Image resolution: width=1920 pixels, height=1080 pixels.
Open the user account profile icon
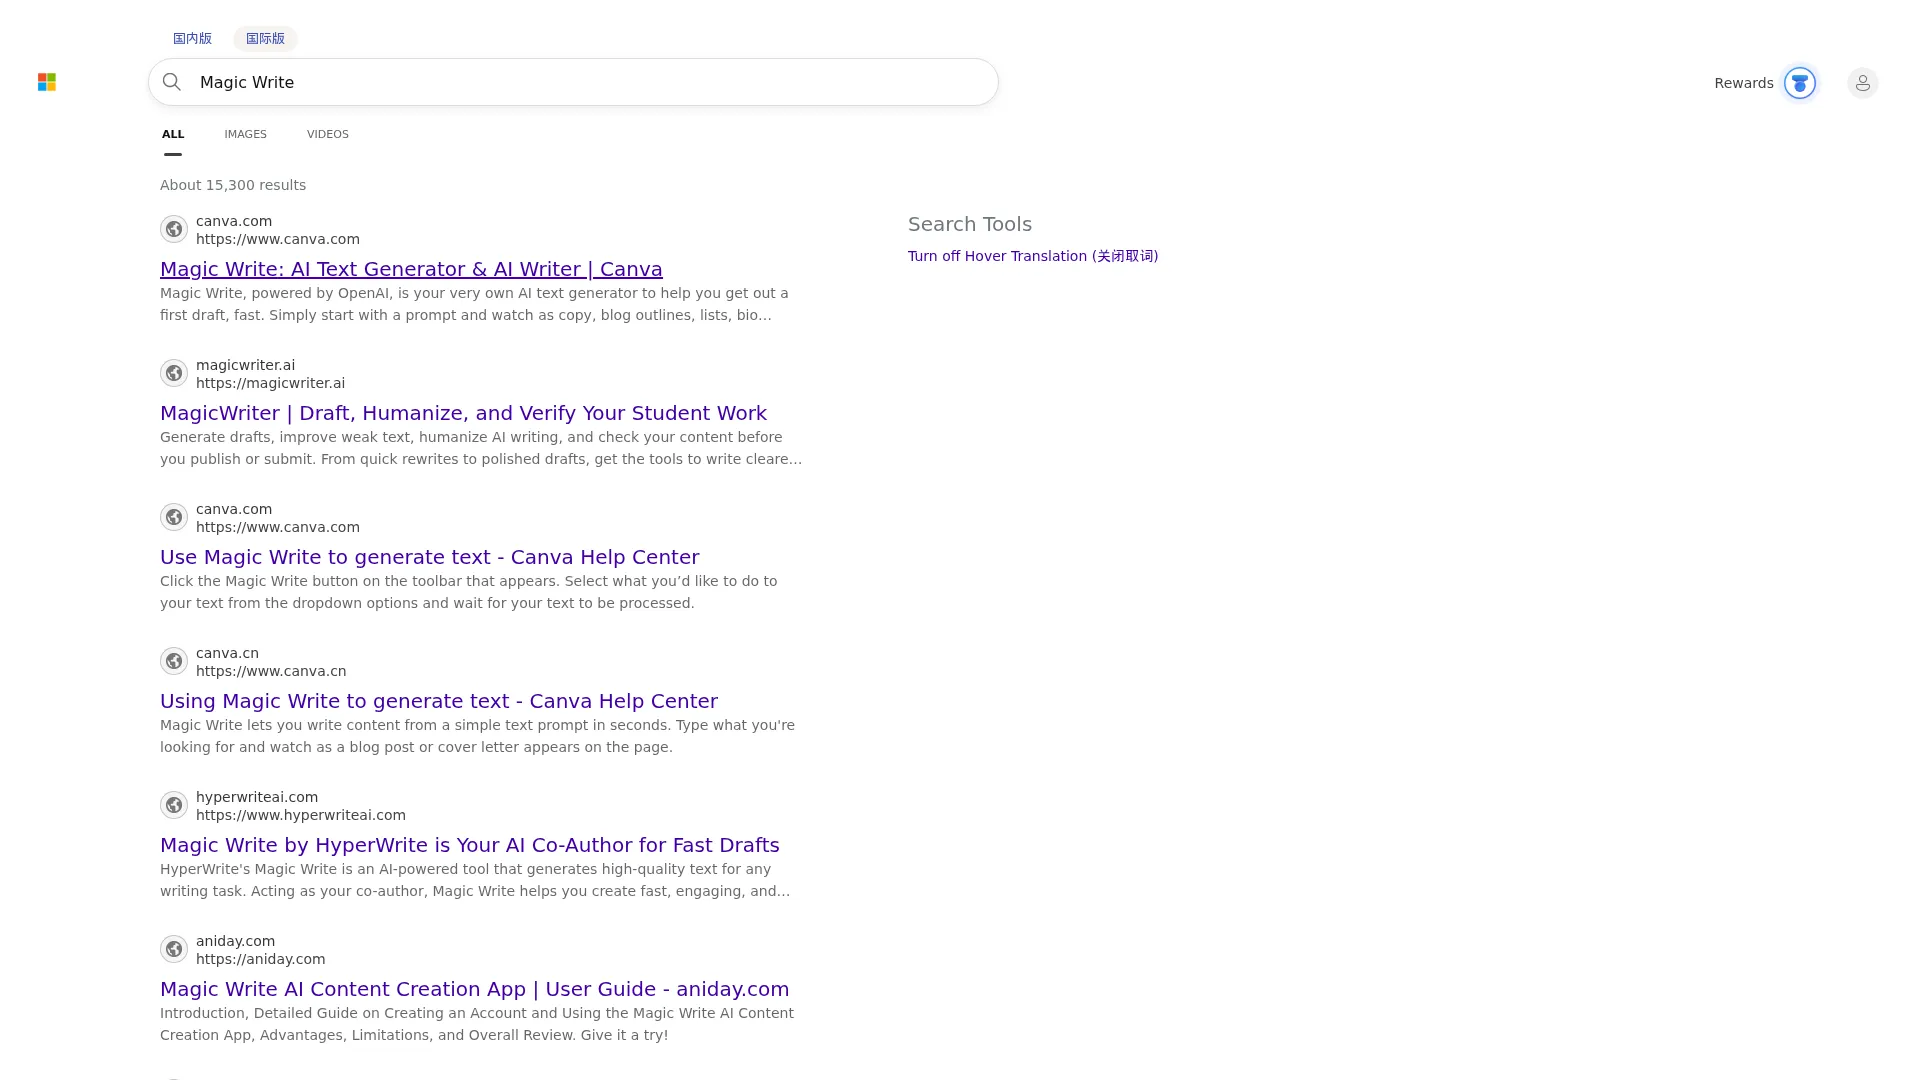[x=1862, y=83]
